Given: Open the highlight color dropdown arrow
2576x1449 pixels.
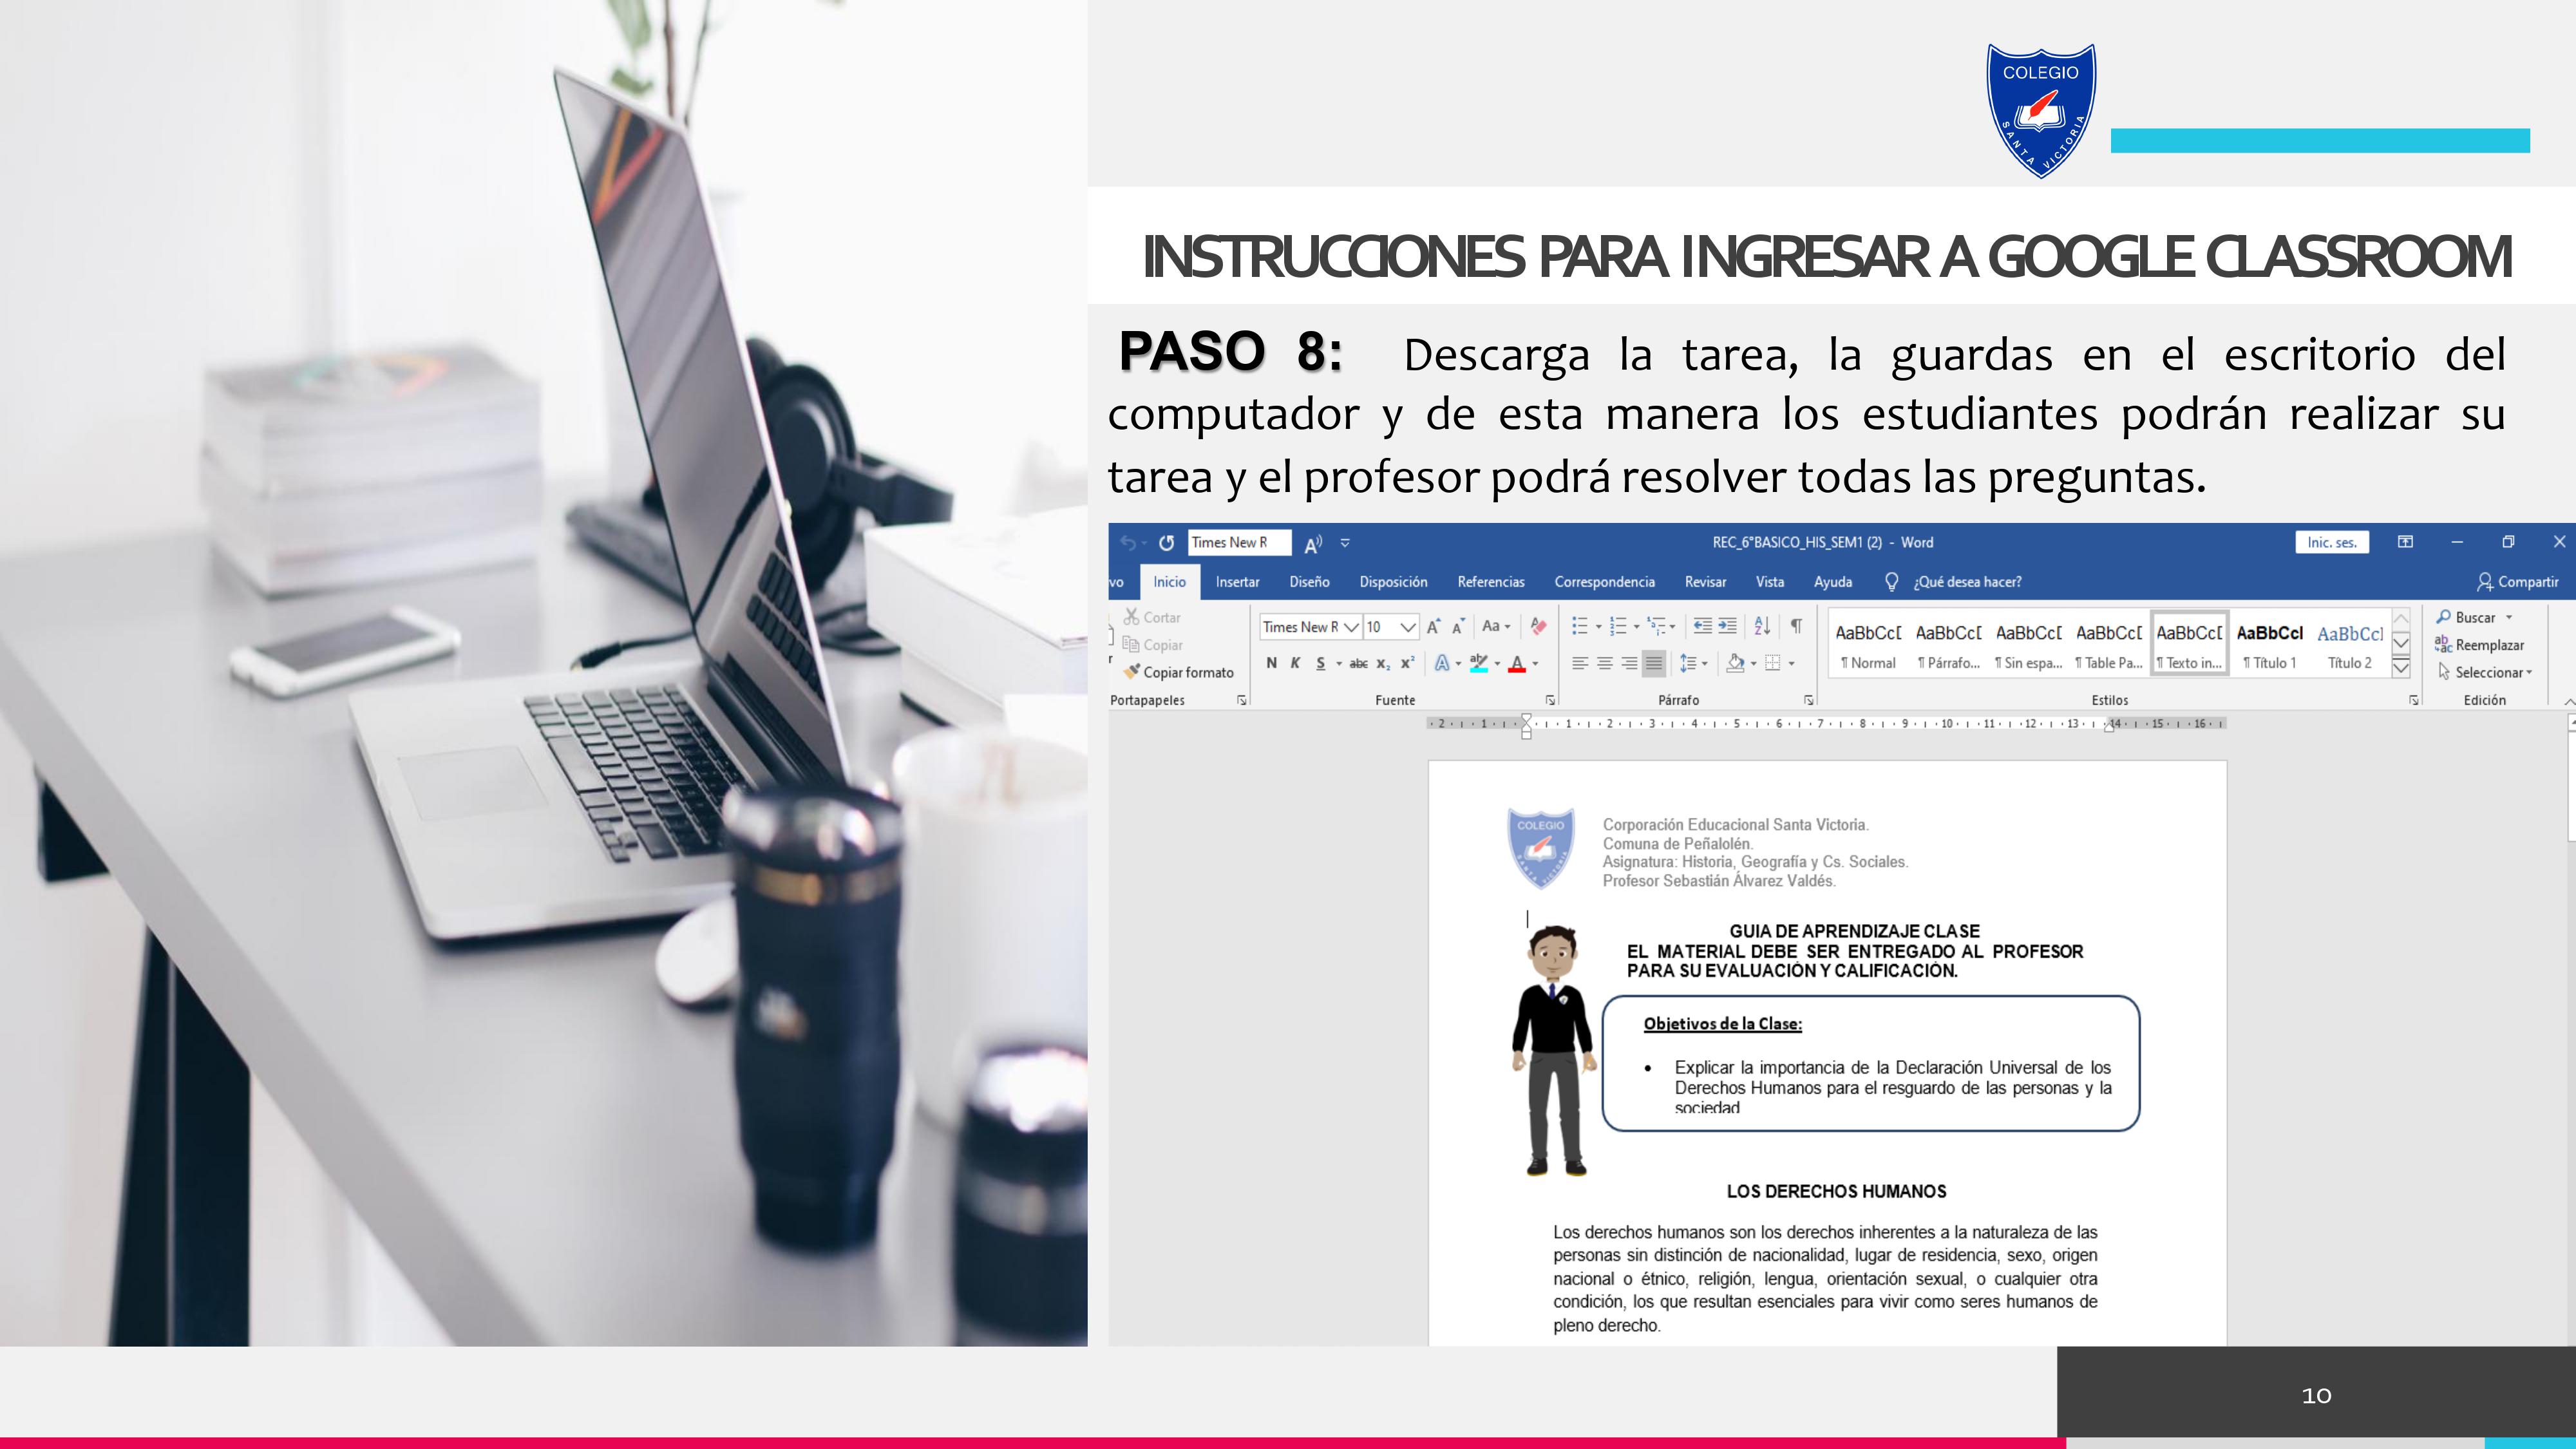Looking at the screenshot, I should 1497,663.
